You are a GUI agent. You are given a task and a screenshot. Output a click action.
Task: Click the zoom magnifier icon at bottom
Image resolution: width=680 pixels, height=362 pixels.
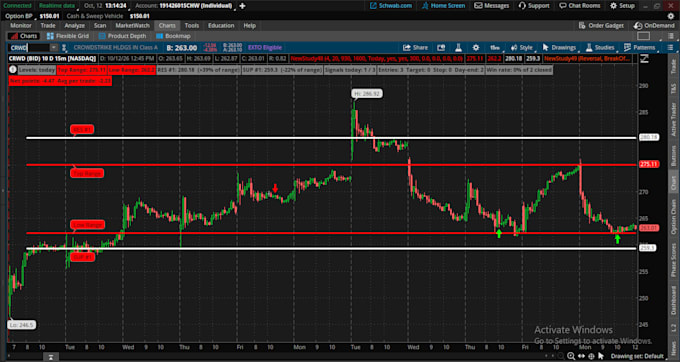571,356
